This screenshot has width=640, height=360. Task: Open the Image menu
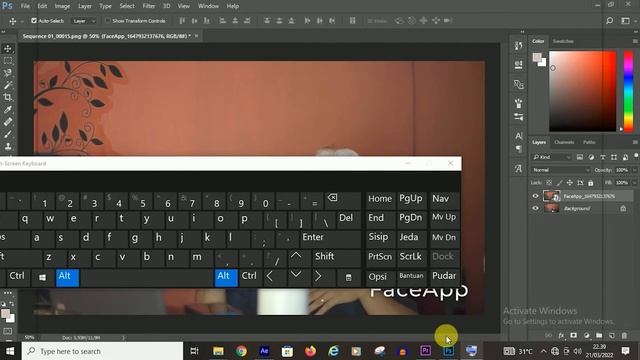click(62, 6)
